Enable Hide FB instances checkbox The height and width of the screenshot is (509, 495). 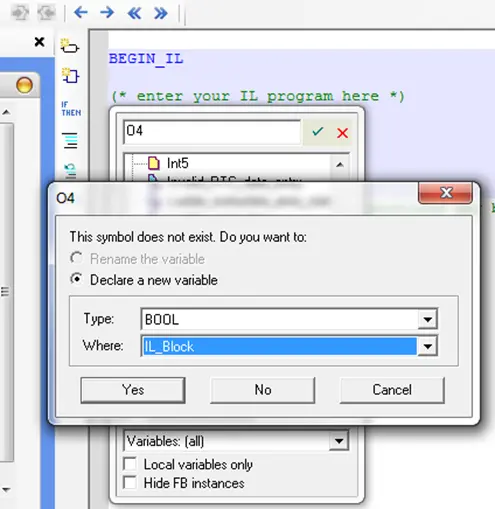pos(130,482)
